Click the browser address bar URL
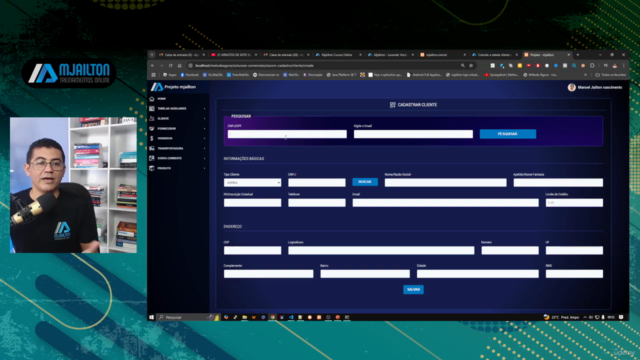This screenshot has width=640, height=360. click(x=254, y=65)
